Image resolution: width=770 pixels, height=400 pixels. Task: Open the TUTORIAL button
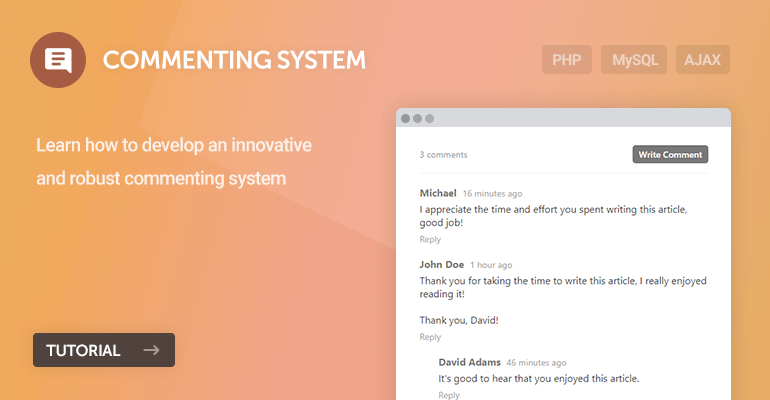coord(104,350)
